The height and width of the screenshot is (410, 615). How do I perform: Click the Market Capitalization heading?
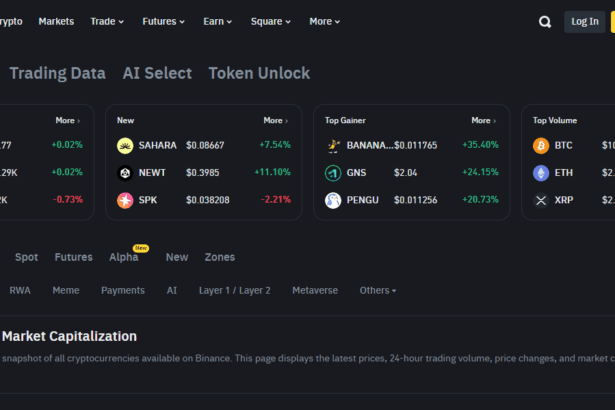69,336
